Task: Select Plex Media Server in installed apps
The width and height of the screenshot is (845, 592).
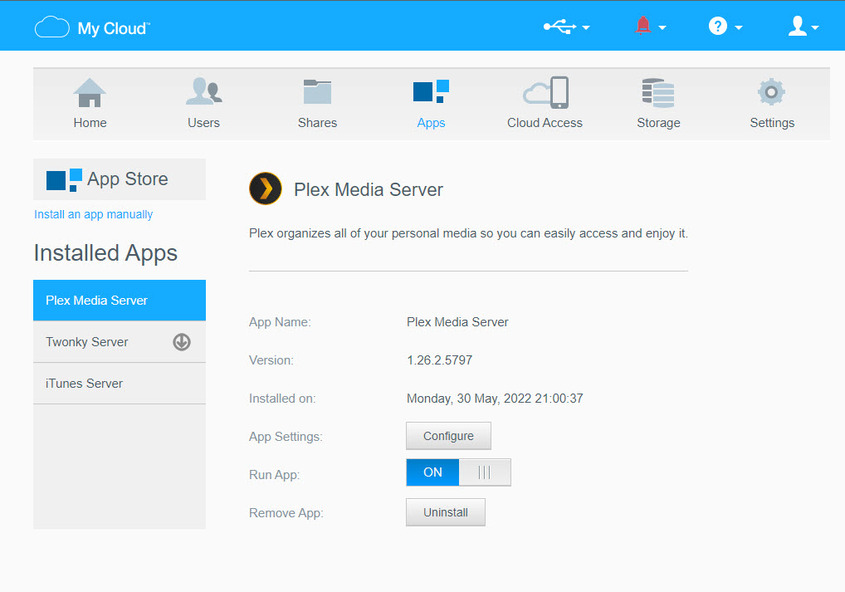Action: tap(120, 301)
